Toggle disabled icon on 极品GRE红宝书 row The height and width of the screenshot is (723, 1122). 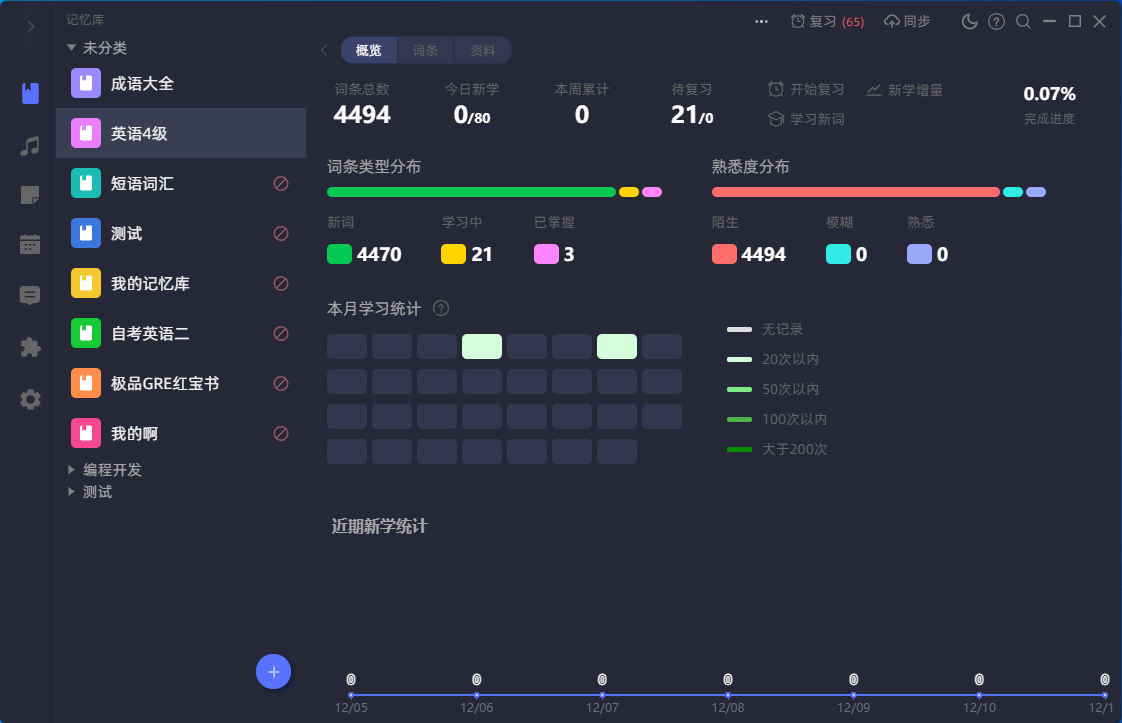tap(281, 384)
